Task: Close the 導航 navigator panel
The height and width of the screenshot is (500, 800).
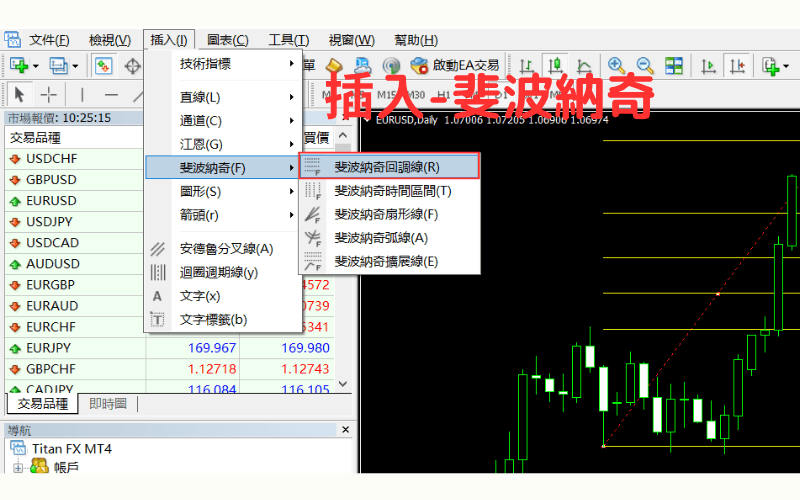Action: [x=345, y=430]
